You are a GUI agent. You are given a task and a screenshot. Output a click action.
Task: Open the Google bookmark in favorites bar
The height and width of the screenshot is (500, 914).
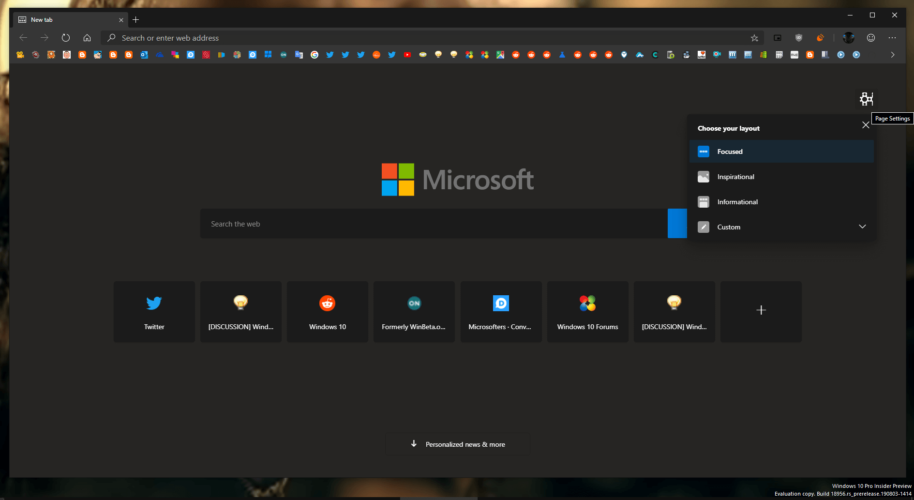[x=314, y=55]
